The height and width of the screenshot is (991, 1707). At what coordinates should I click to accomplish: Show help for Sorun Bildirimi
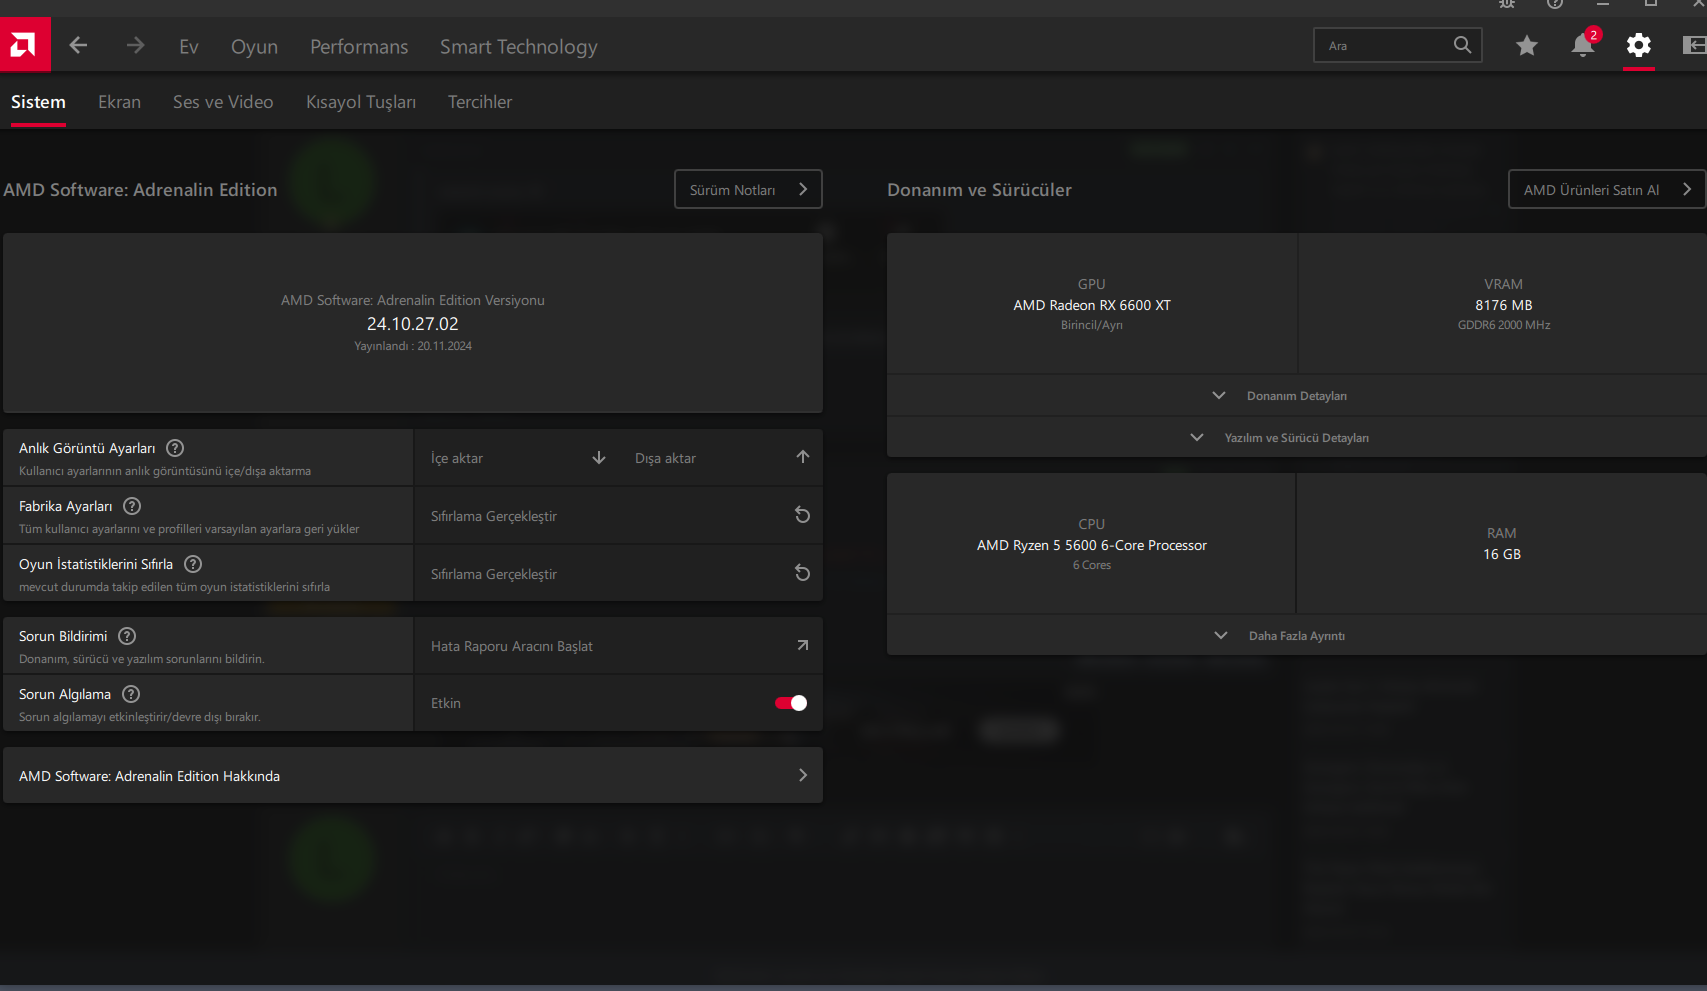click(x=127, y=636)
